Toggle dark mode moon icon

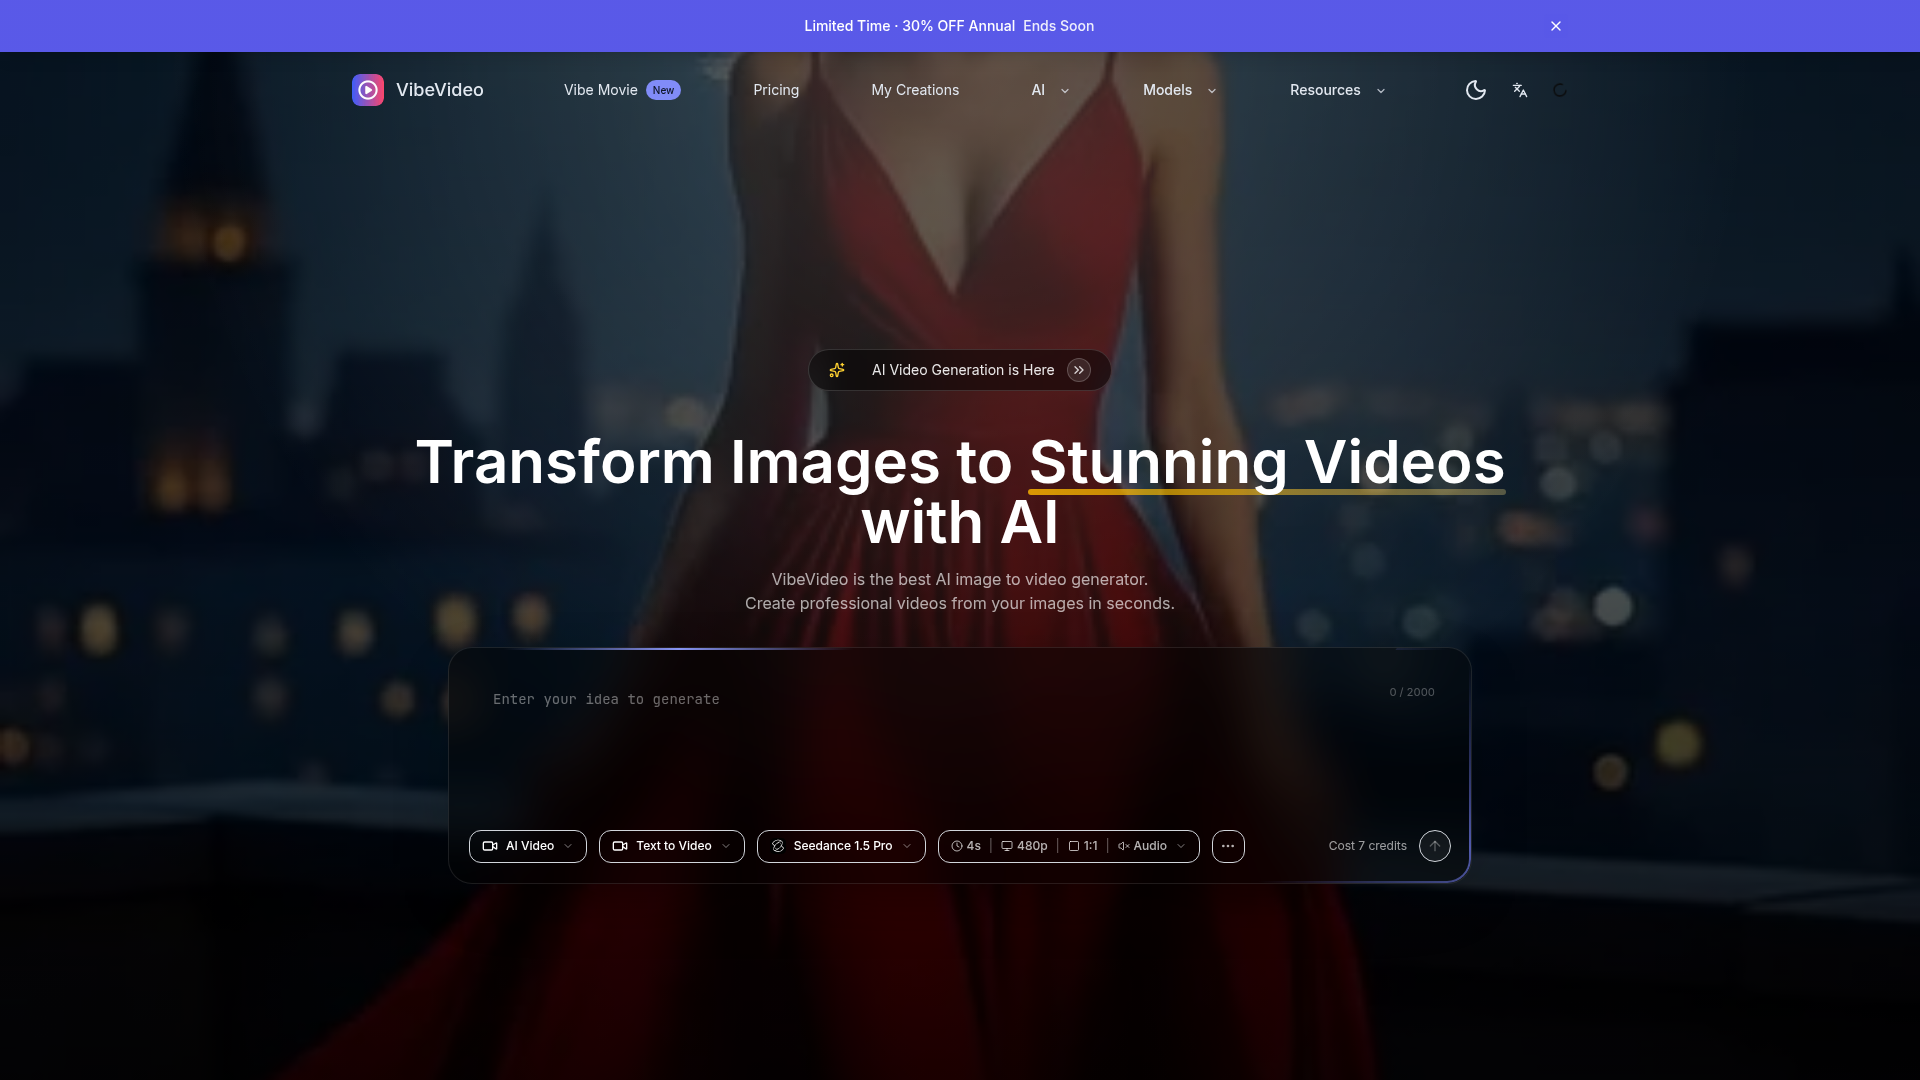(1475, 90)
